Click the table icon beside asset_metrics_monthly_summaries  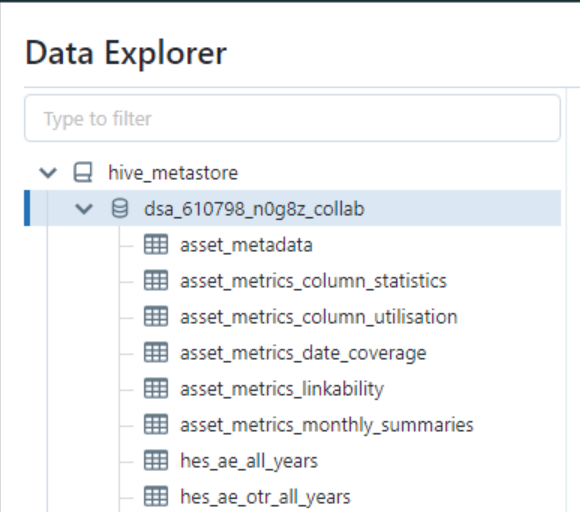pos(156,424)
